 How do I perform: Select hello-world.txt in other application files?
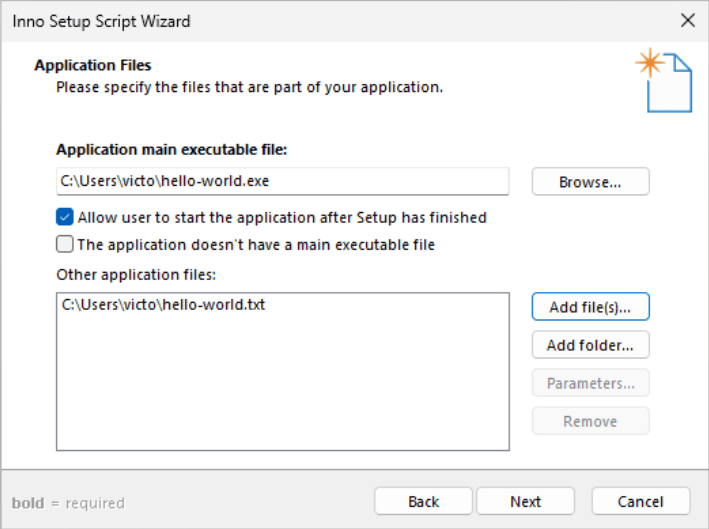(163, 305)
